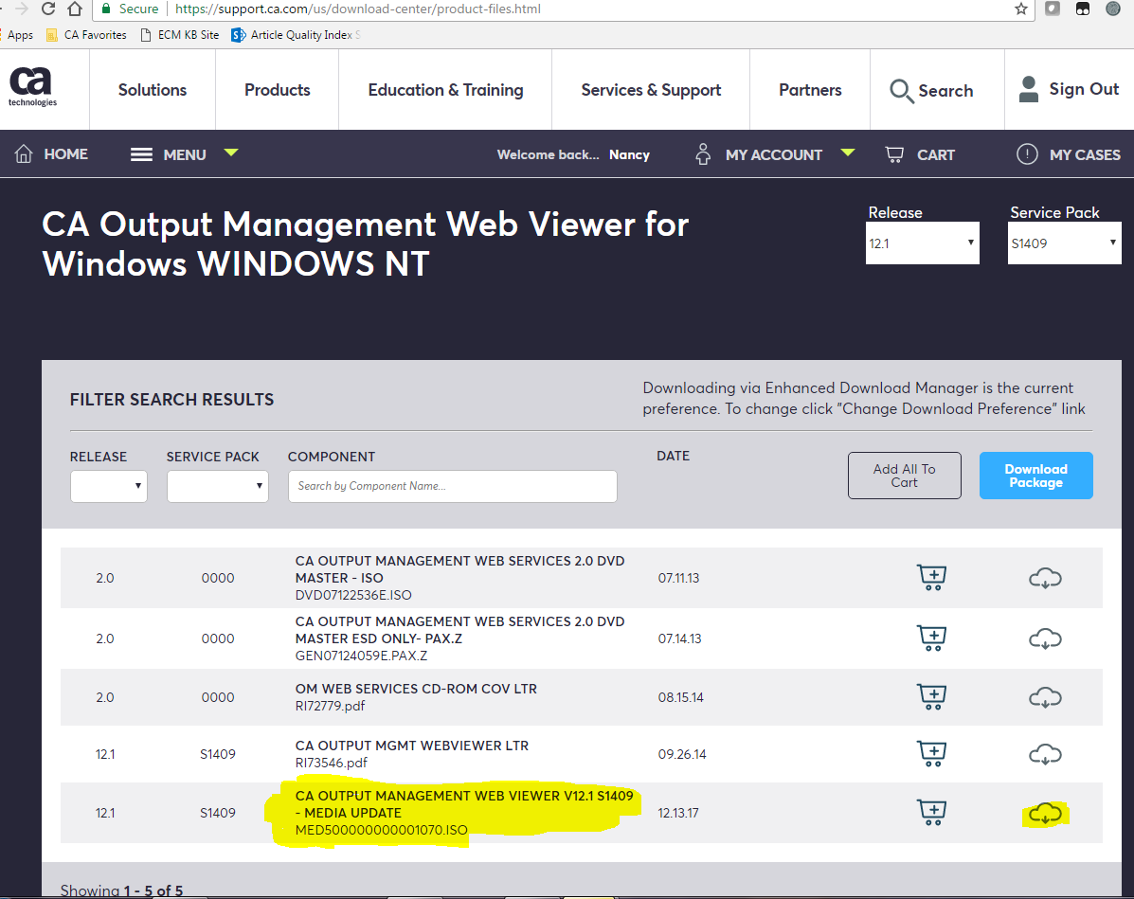The width and height of the screenshot is (1134, 899).
Task: Click the cart icon in header
Action: 895,154
